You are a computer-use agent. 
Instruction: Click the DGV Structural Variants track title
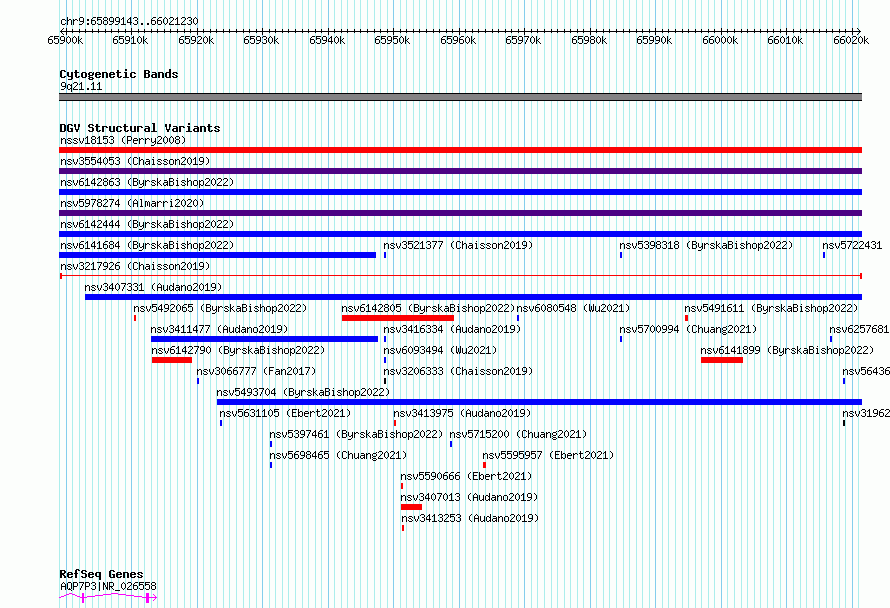pos(140,128)
